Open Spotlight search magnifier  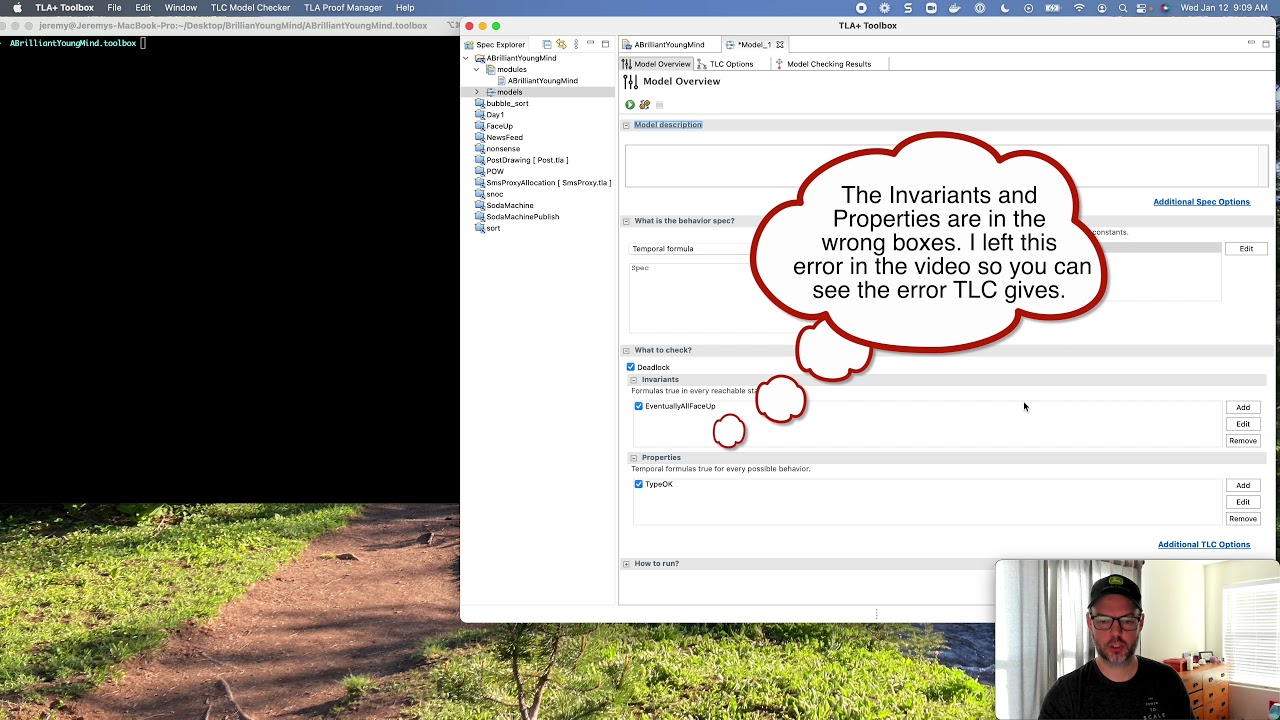[1123, 8]
